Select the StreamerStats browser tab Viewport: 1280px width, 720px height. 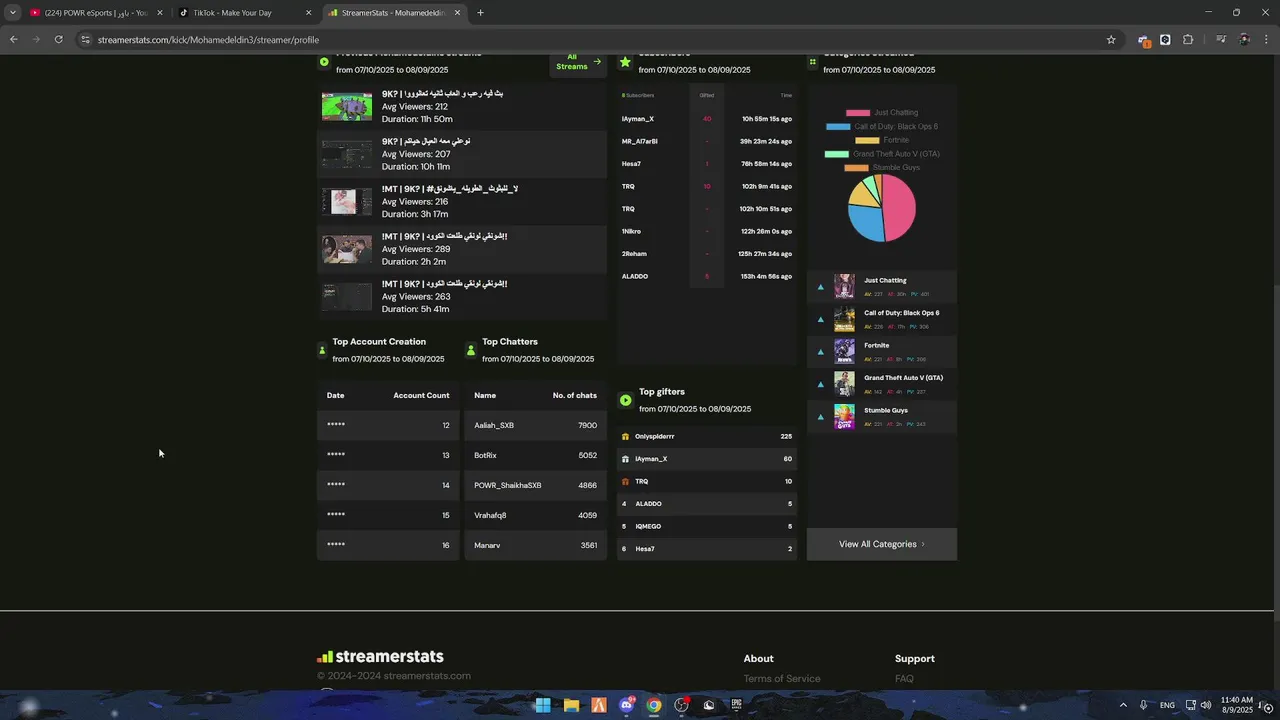395,13
